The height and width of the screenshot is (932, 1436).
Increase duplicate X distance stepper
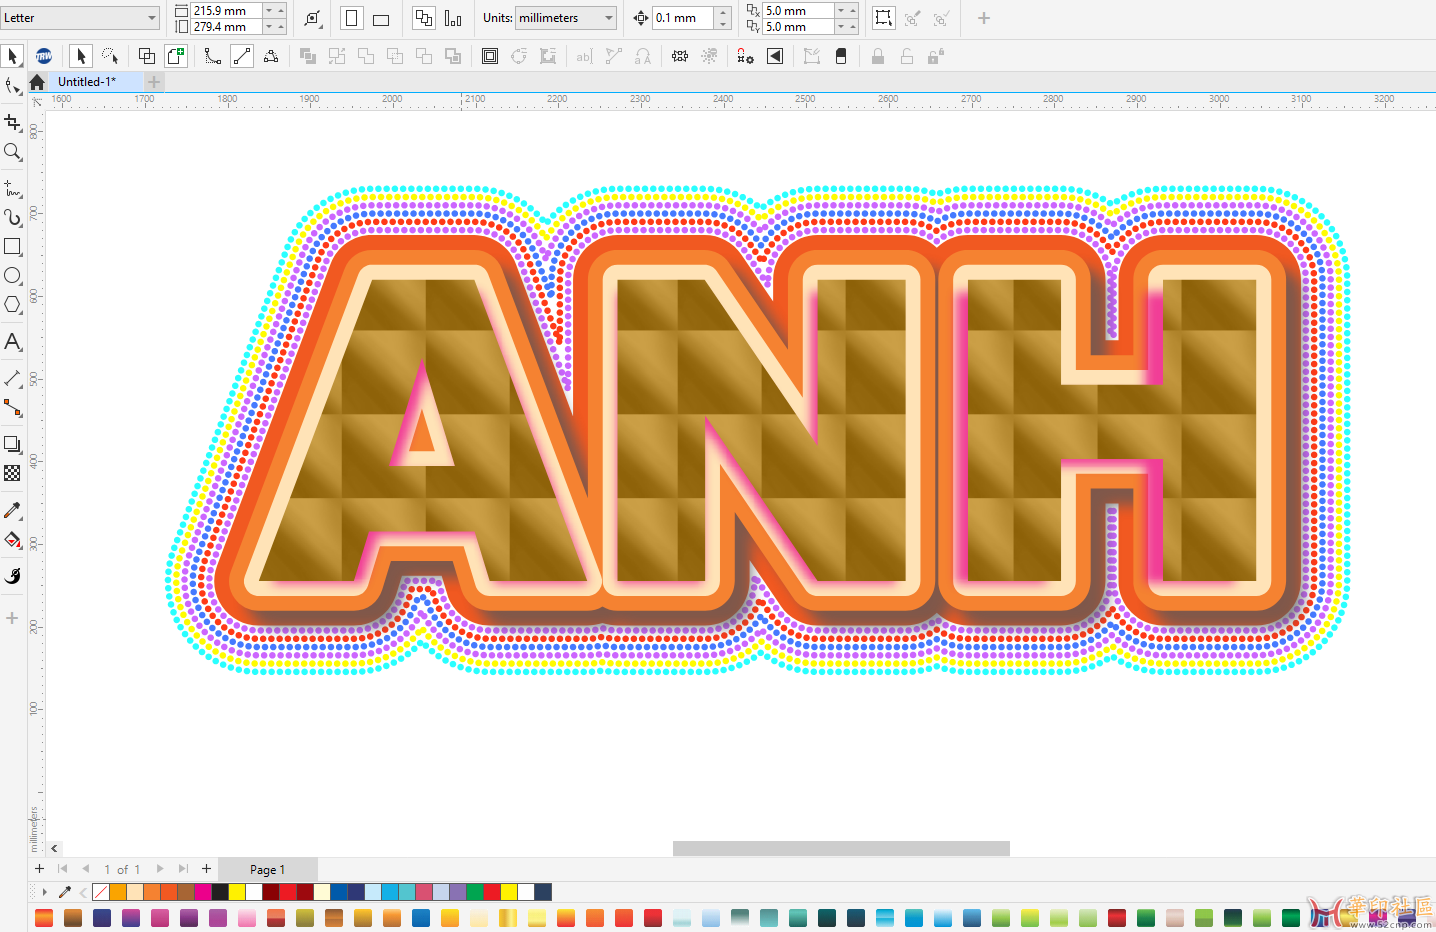(x=853, y=10)
